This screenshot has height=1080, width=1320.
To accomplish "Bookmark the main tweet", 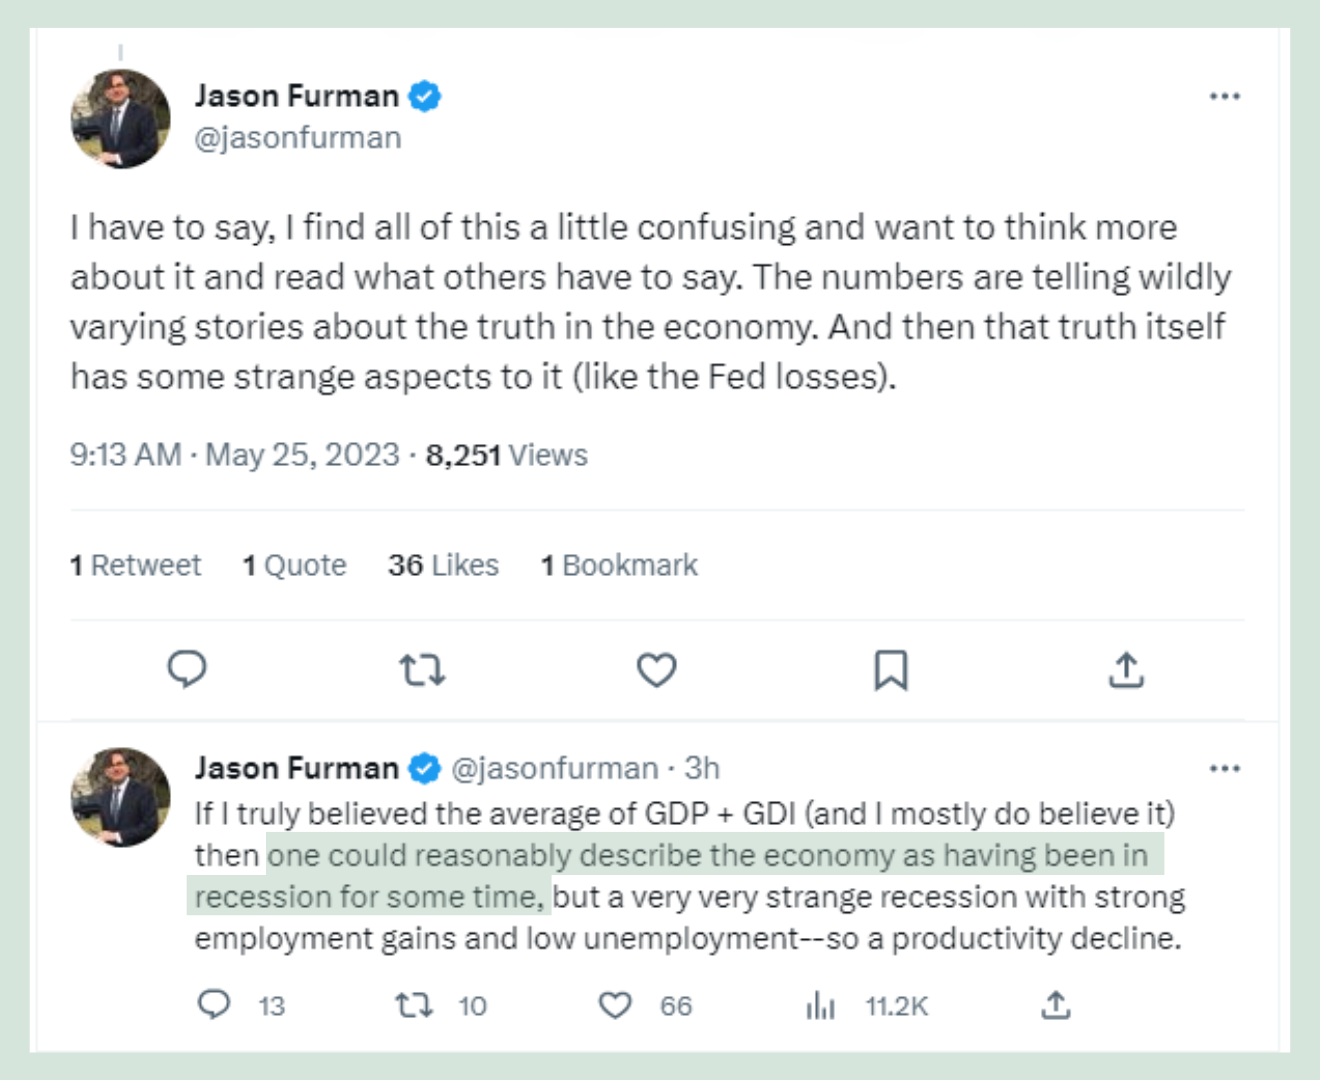I will click(891, 670).
